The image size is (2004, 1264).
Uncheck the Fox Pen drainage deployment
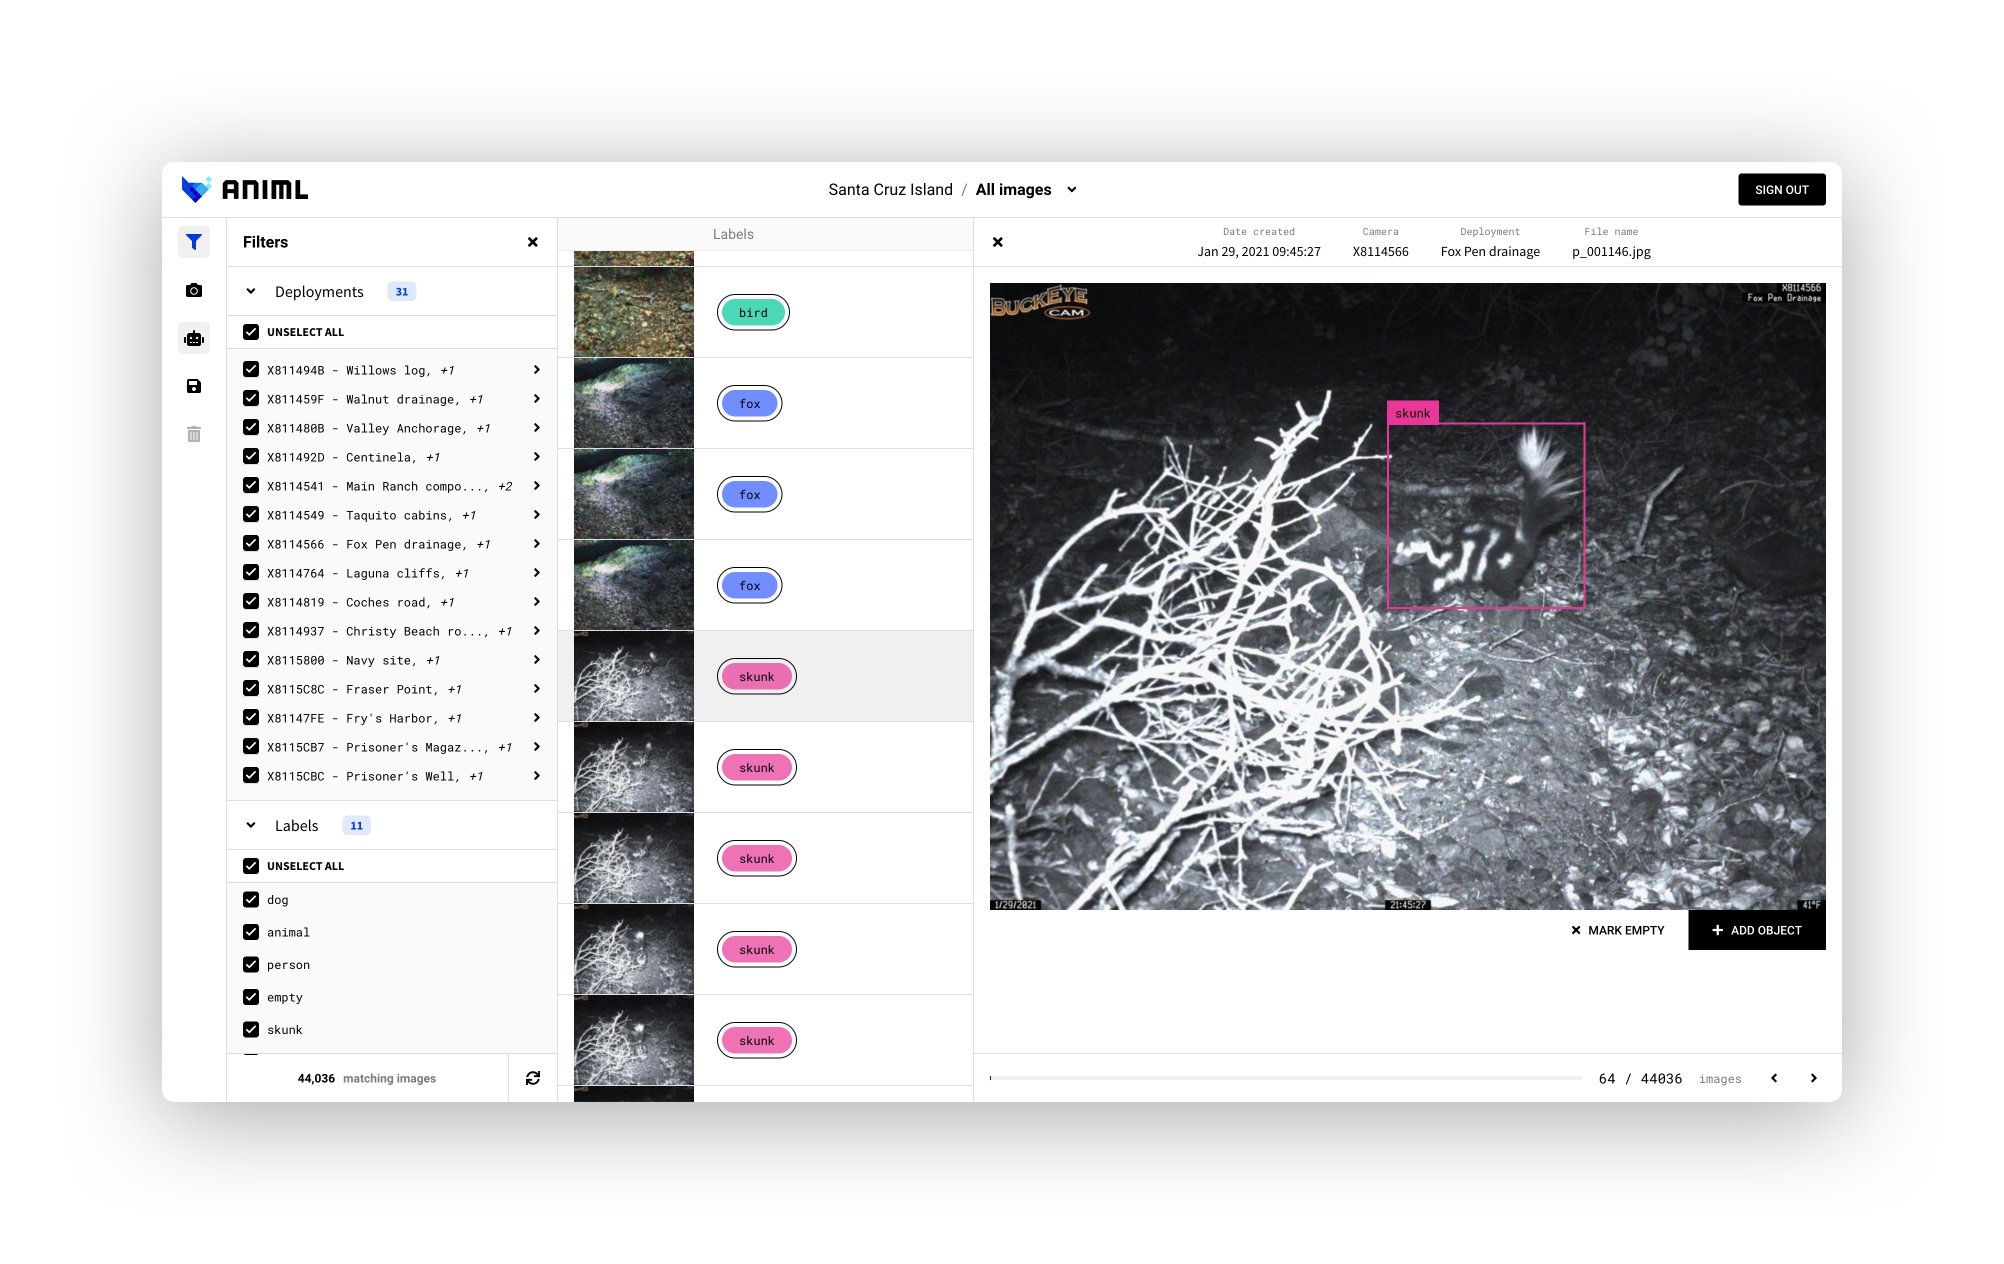tap(251, 544)
